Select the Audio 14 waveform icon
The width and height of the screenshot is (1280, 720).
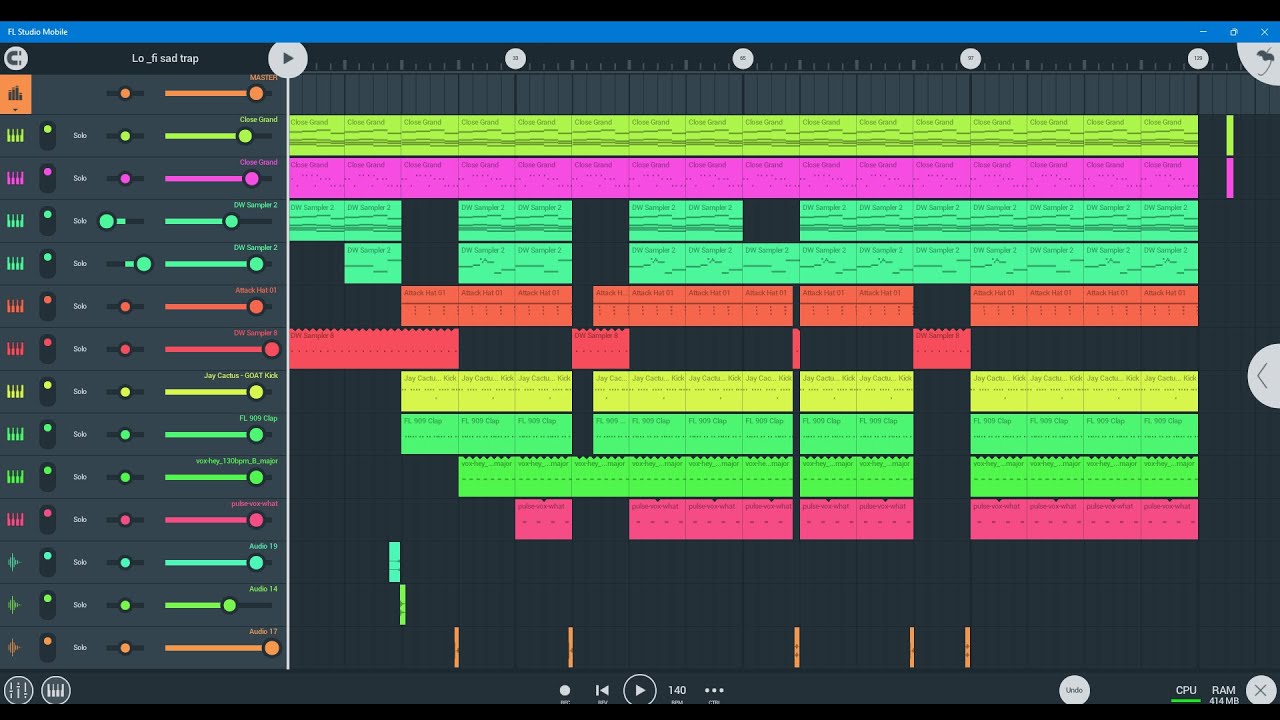click(14, 605)
